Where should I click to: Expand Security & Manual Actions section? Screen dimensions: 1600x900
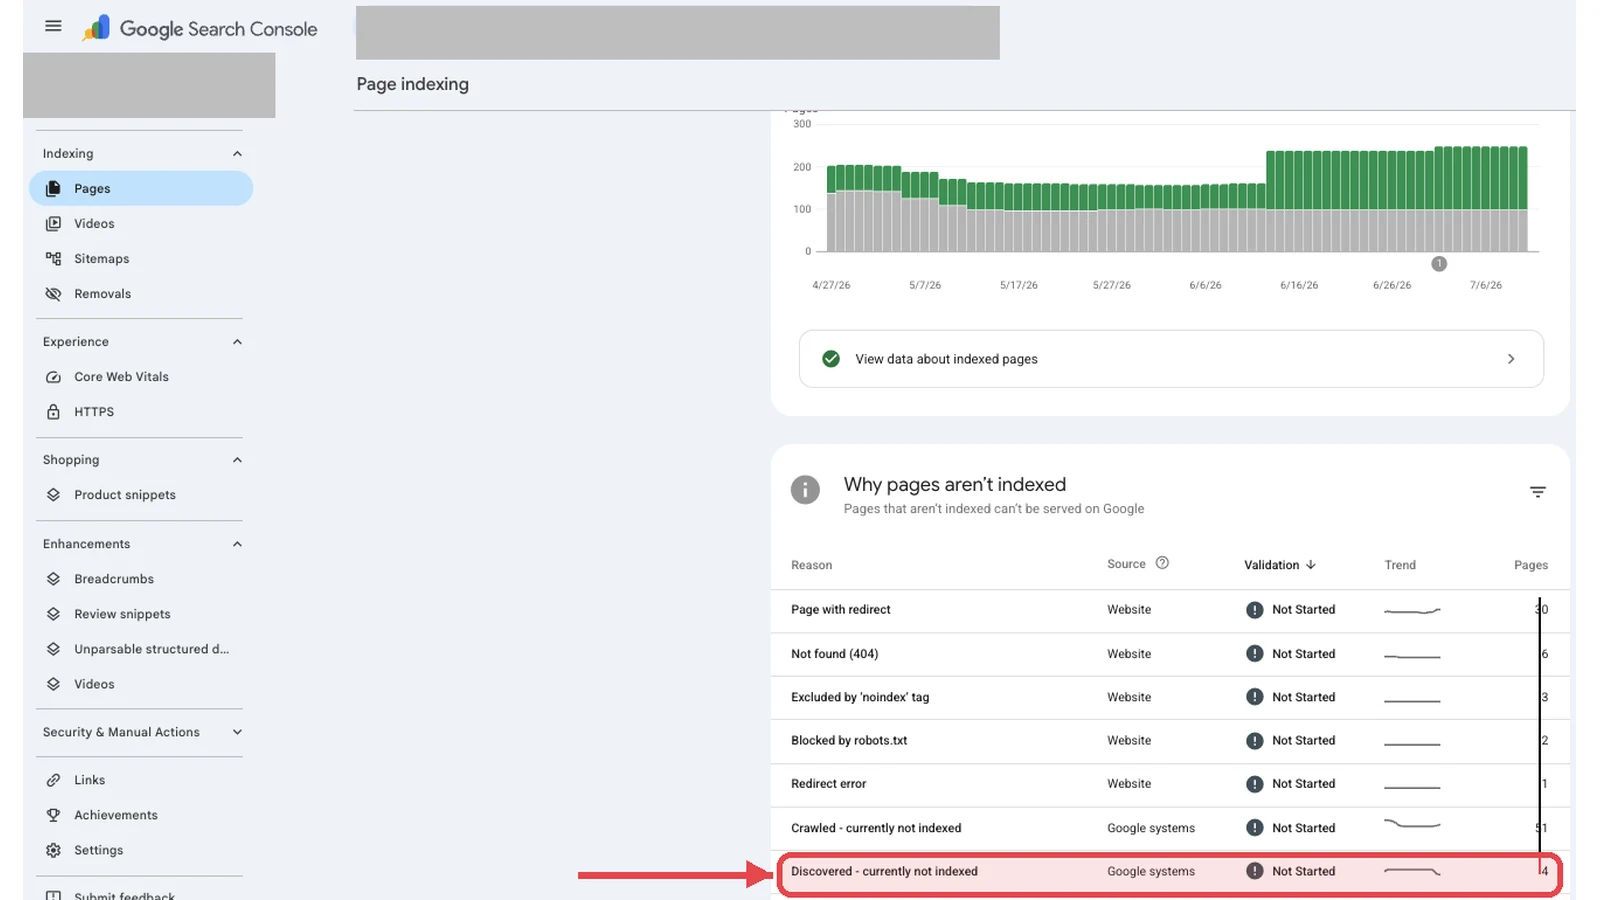coord(237,731)
